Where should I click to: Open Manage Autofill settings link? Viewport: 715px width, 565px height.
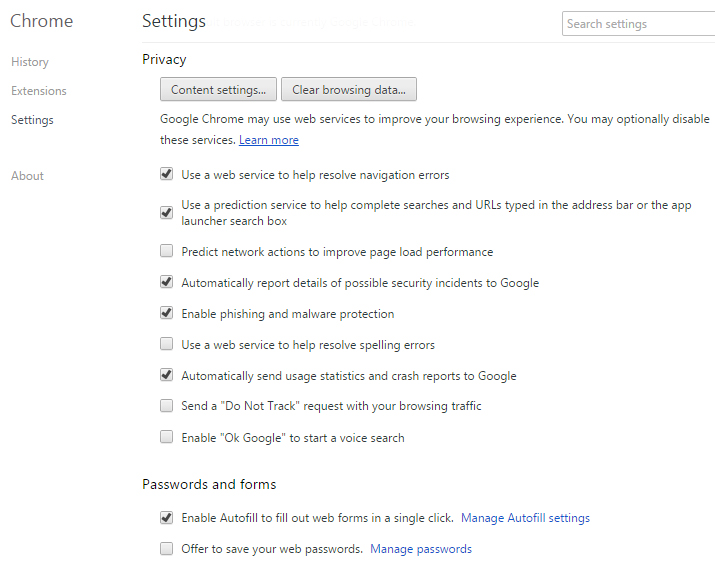(525, 518)
